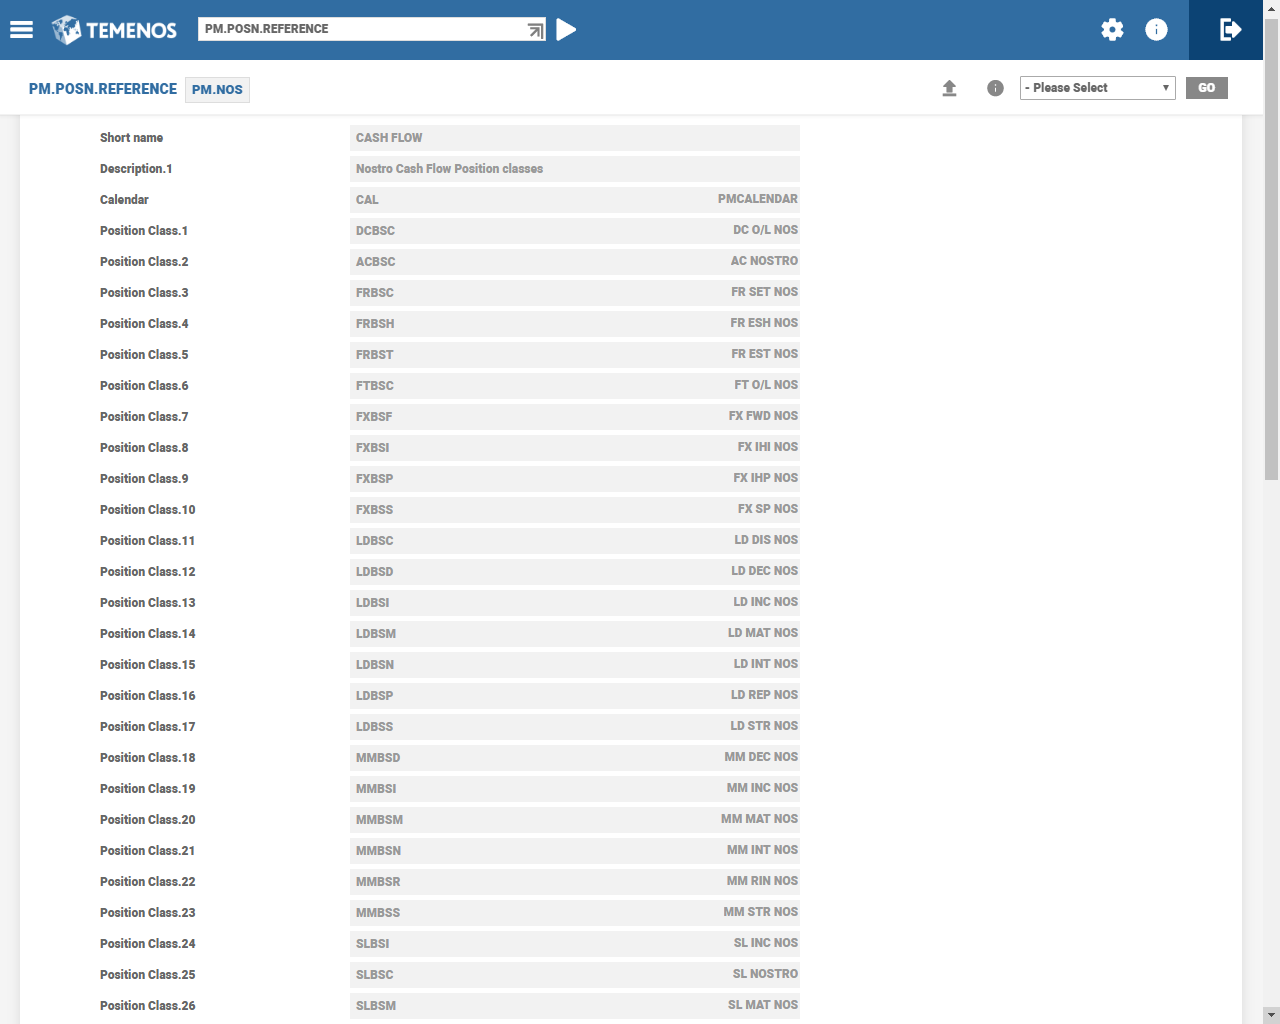1280x1024 pixels.
Task: Open the header info icon
Action: pos(1156,30)
